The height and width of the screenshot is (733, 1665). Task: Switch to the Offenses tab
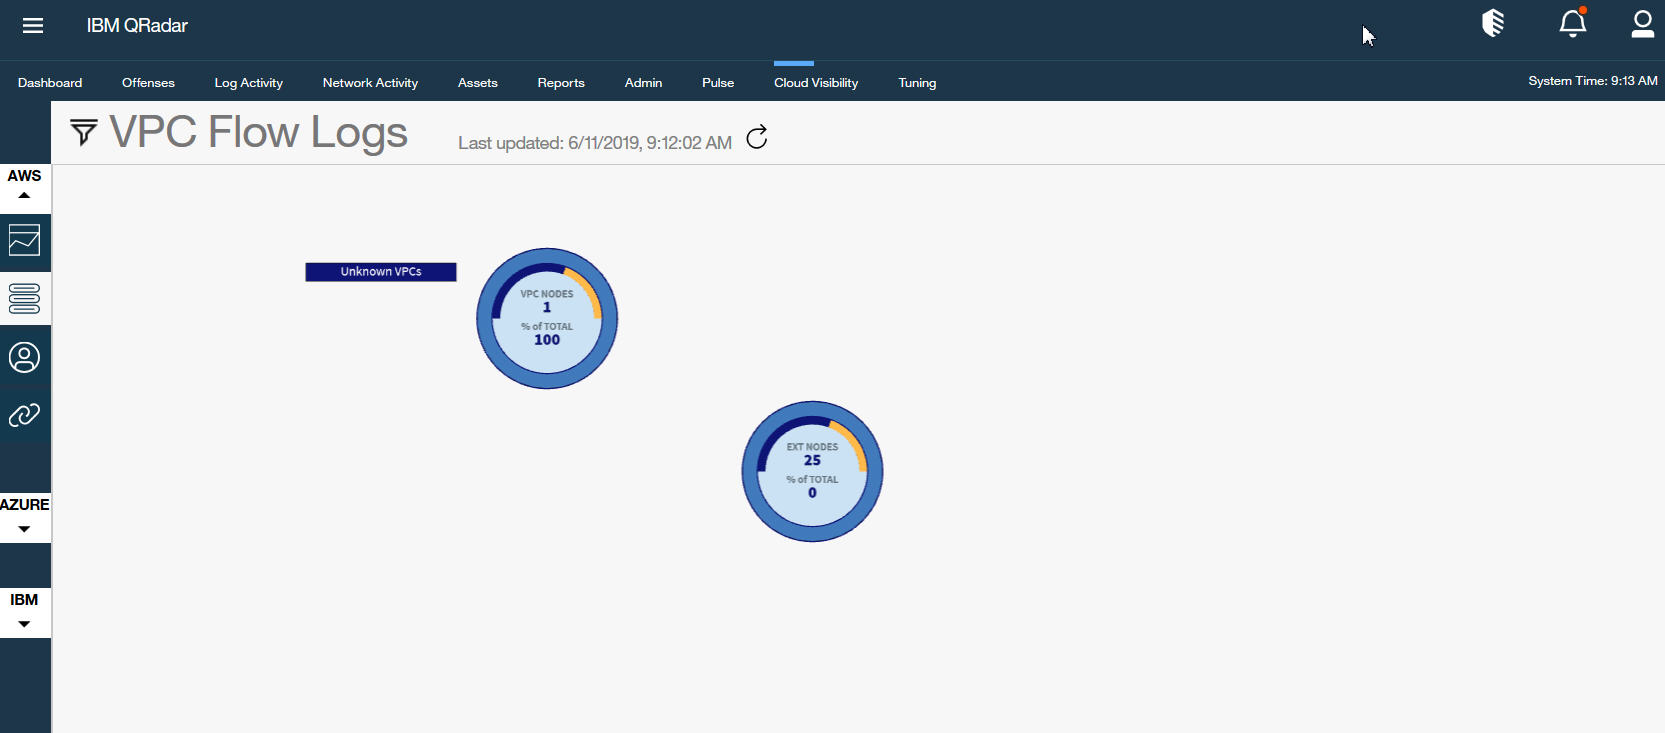click(148, 83)
